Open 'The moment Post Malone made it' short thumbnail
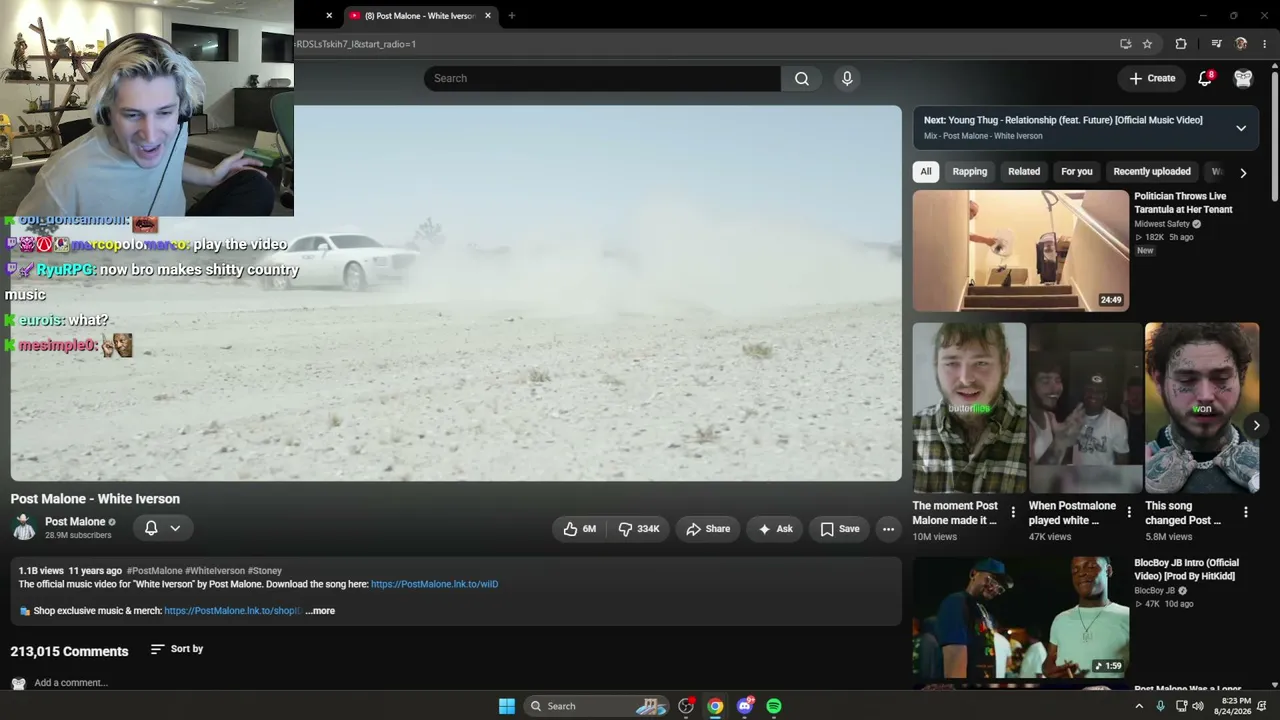This screenshot has height=720, width=1280. (969, 408)
